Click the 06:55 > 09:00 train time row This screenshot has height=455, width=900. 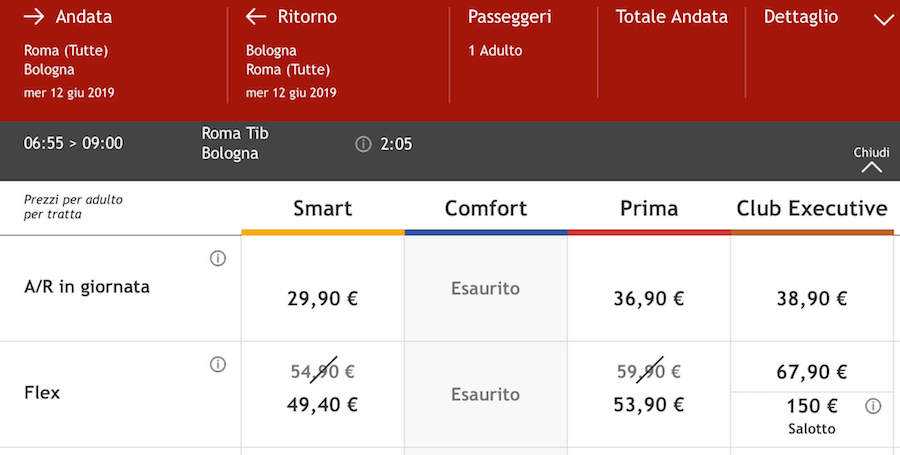click(x=73, y=143)
